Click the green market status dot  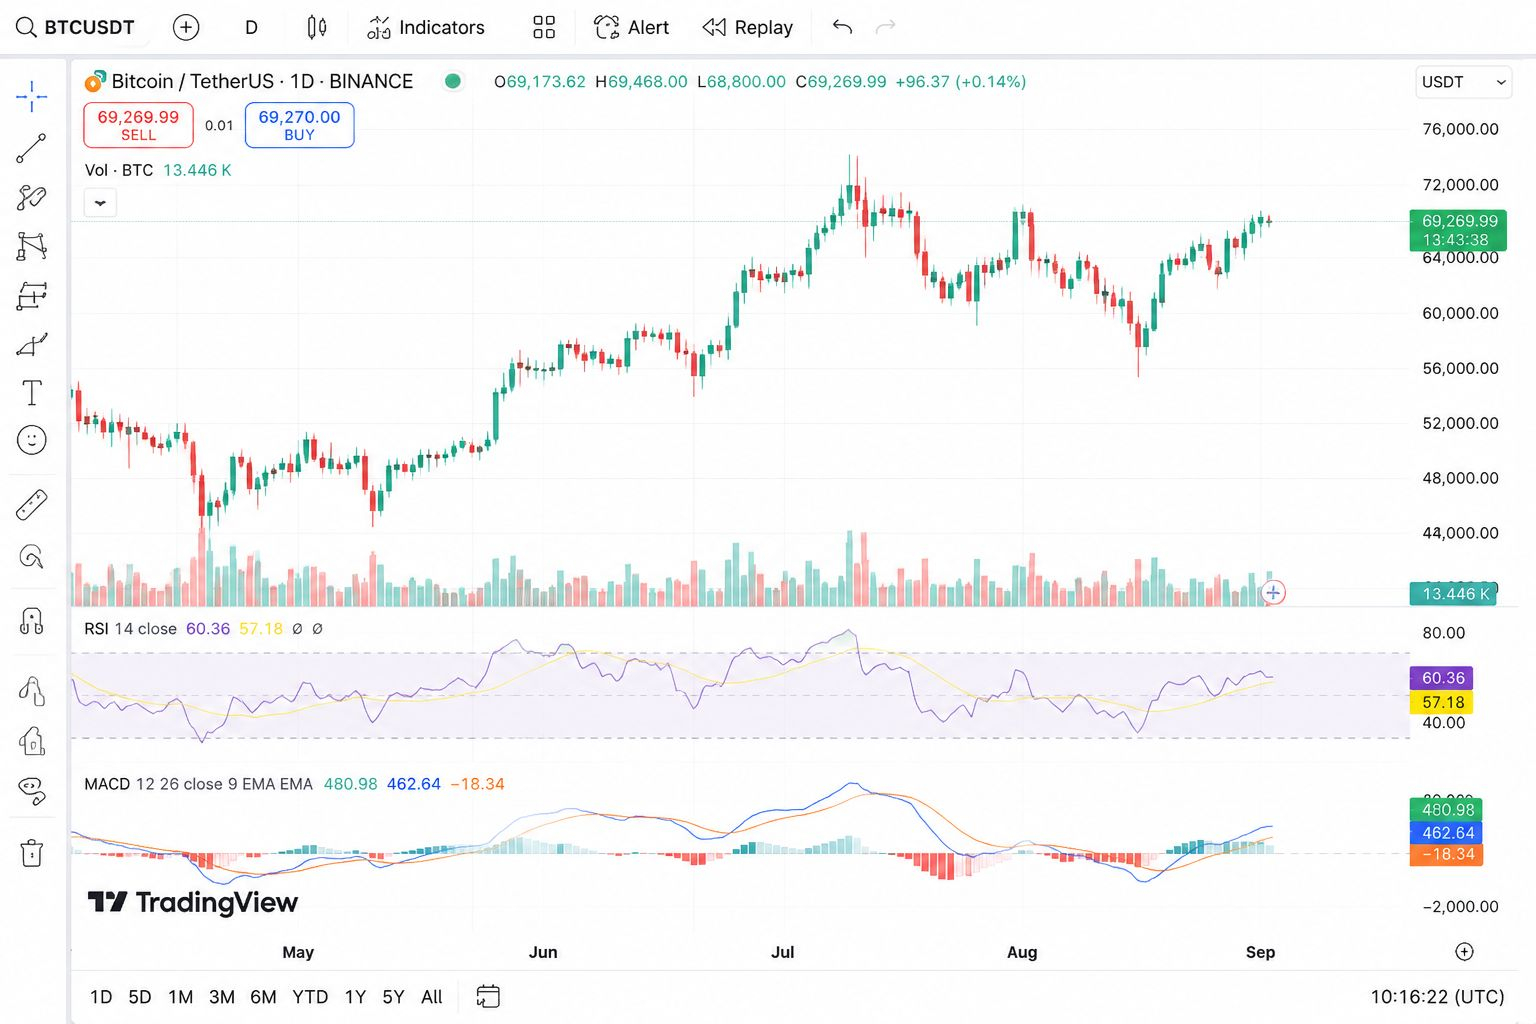(453, 82)
